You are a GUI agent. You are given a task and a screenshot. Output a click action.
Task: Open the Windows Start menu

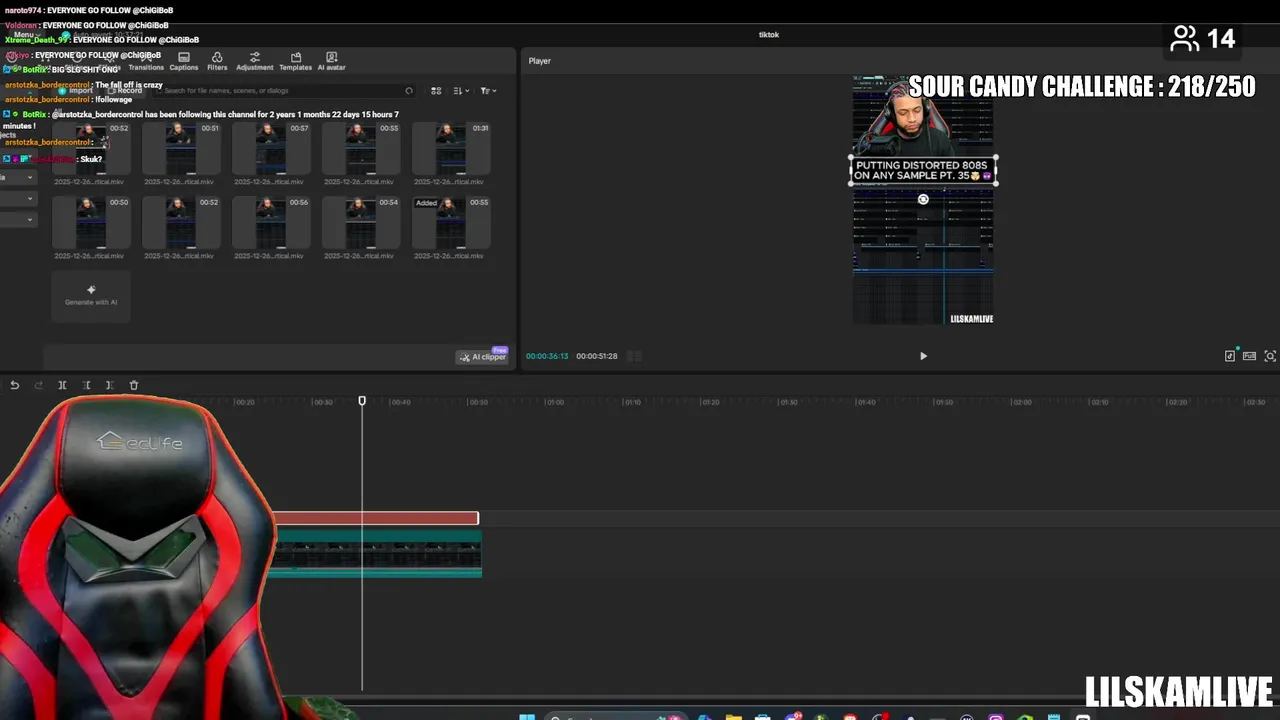(527, 716)
